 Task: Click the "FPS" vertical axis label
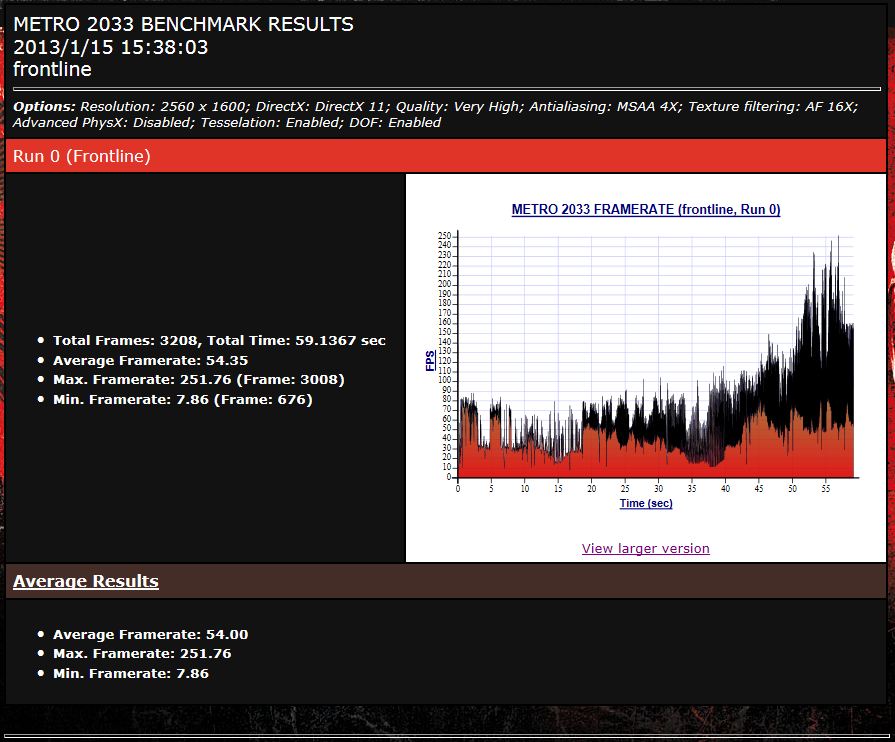[x=430, y=361]
